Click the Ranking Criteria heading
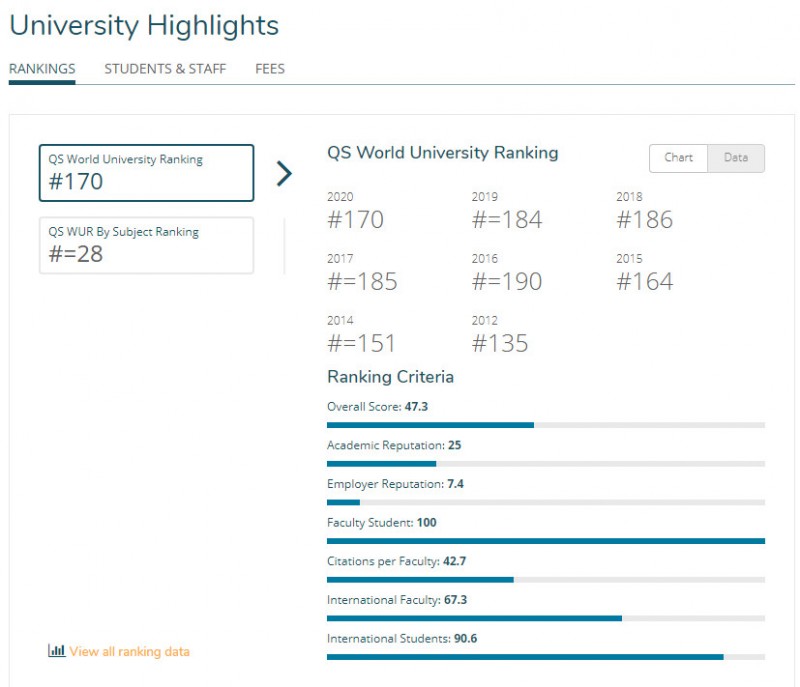The image size is (800, 687). pos(390,376)
